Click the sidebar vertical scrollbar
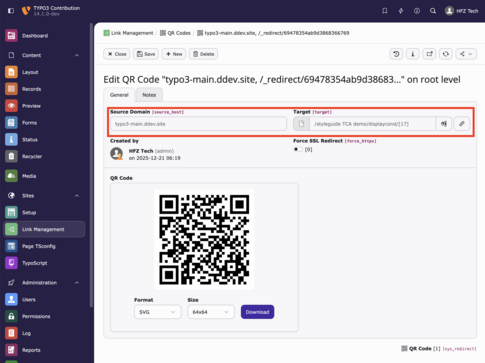The image size is (485, 363). [91, 165]
